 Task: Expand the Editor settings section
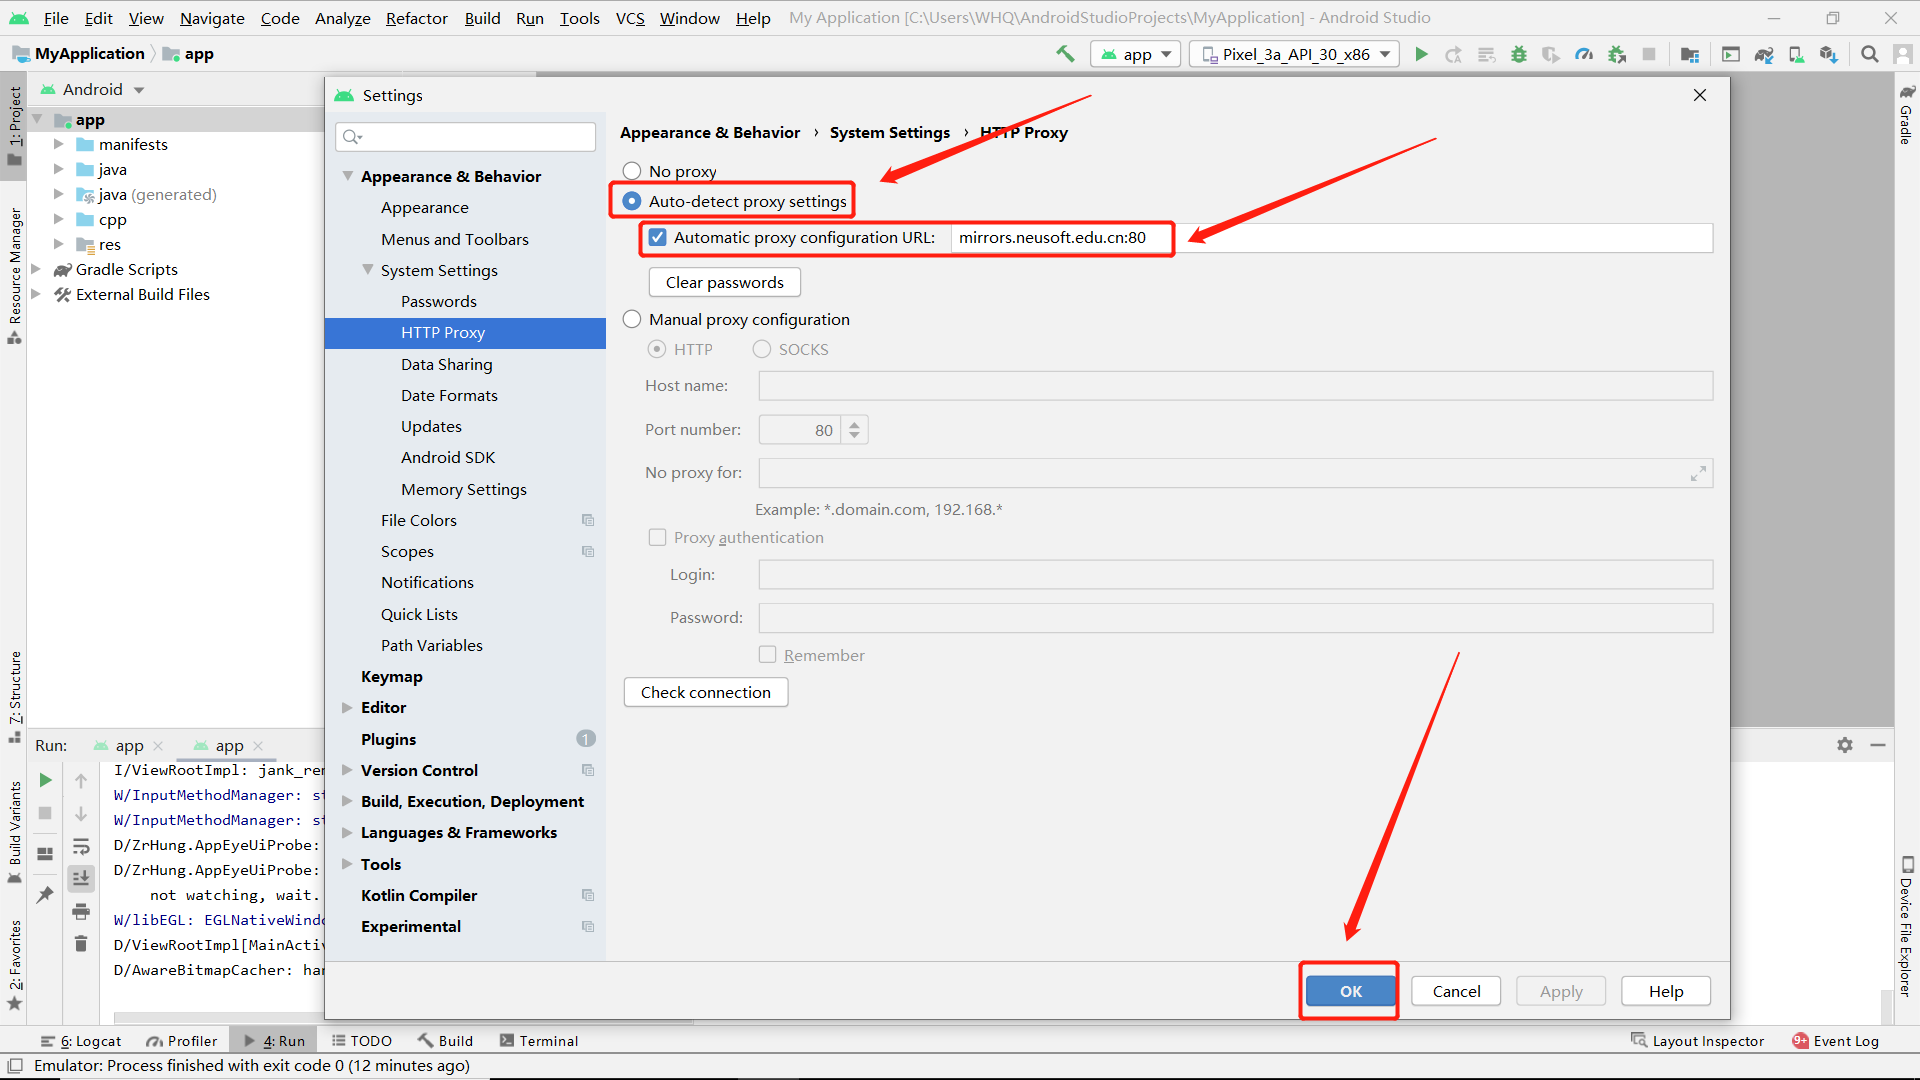point(347,707)
